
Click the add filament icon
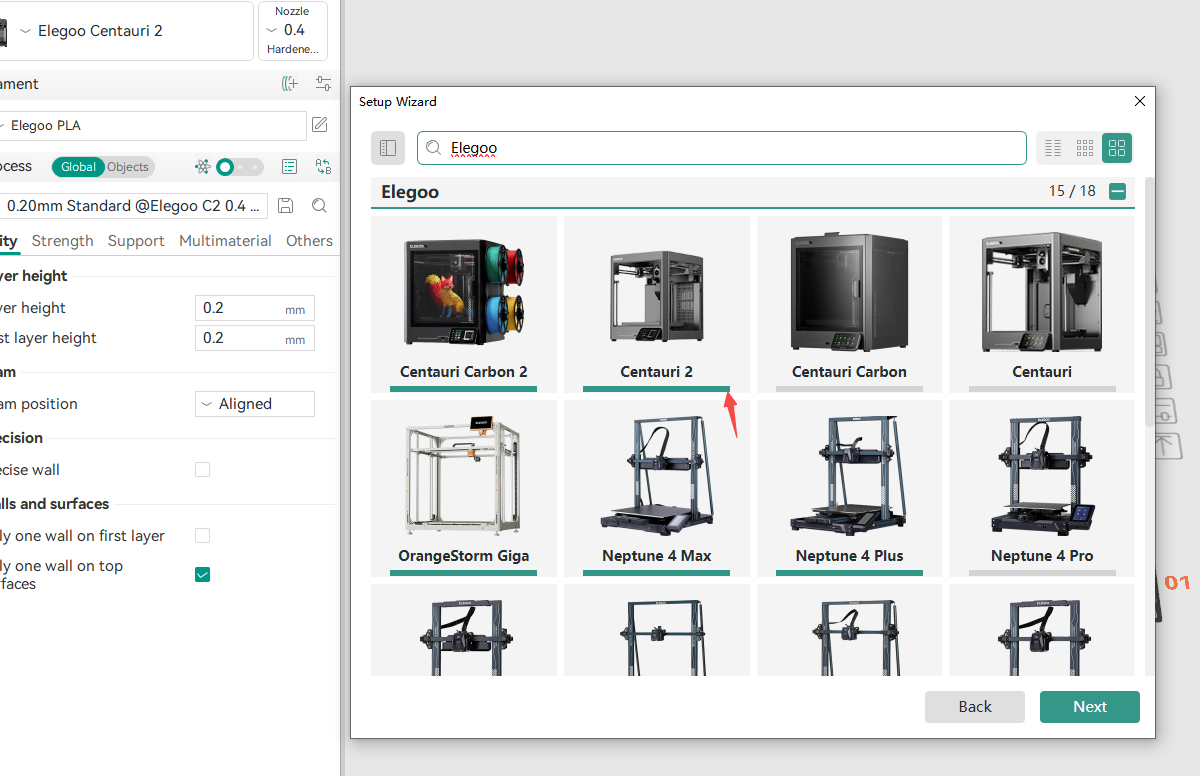pyautogui.click(x=290, y=84)
